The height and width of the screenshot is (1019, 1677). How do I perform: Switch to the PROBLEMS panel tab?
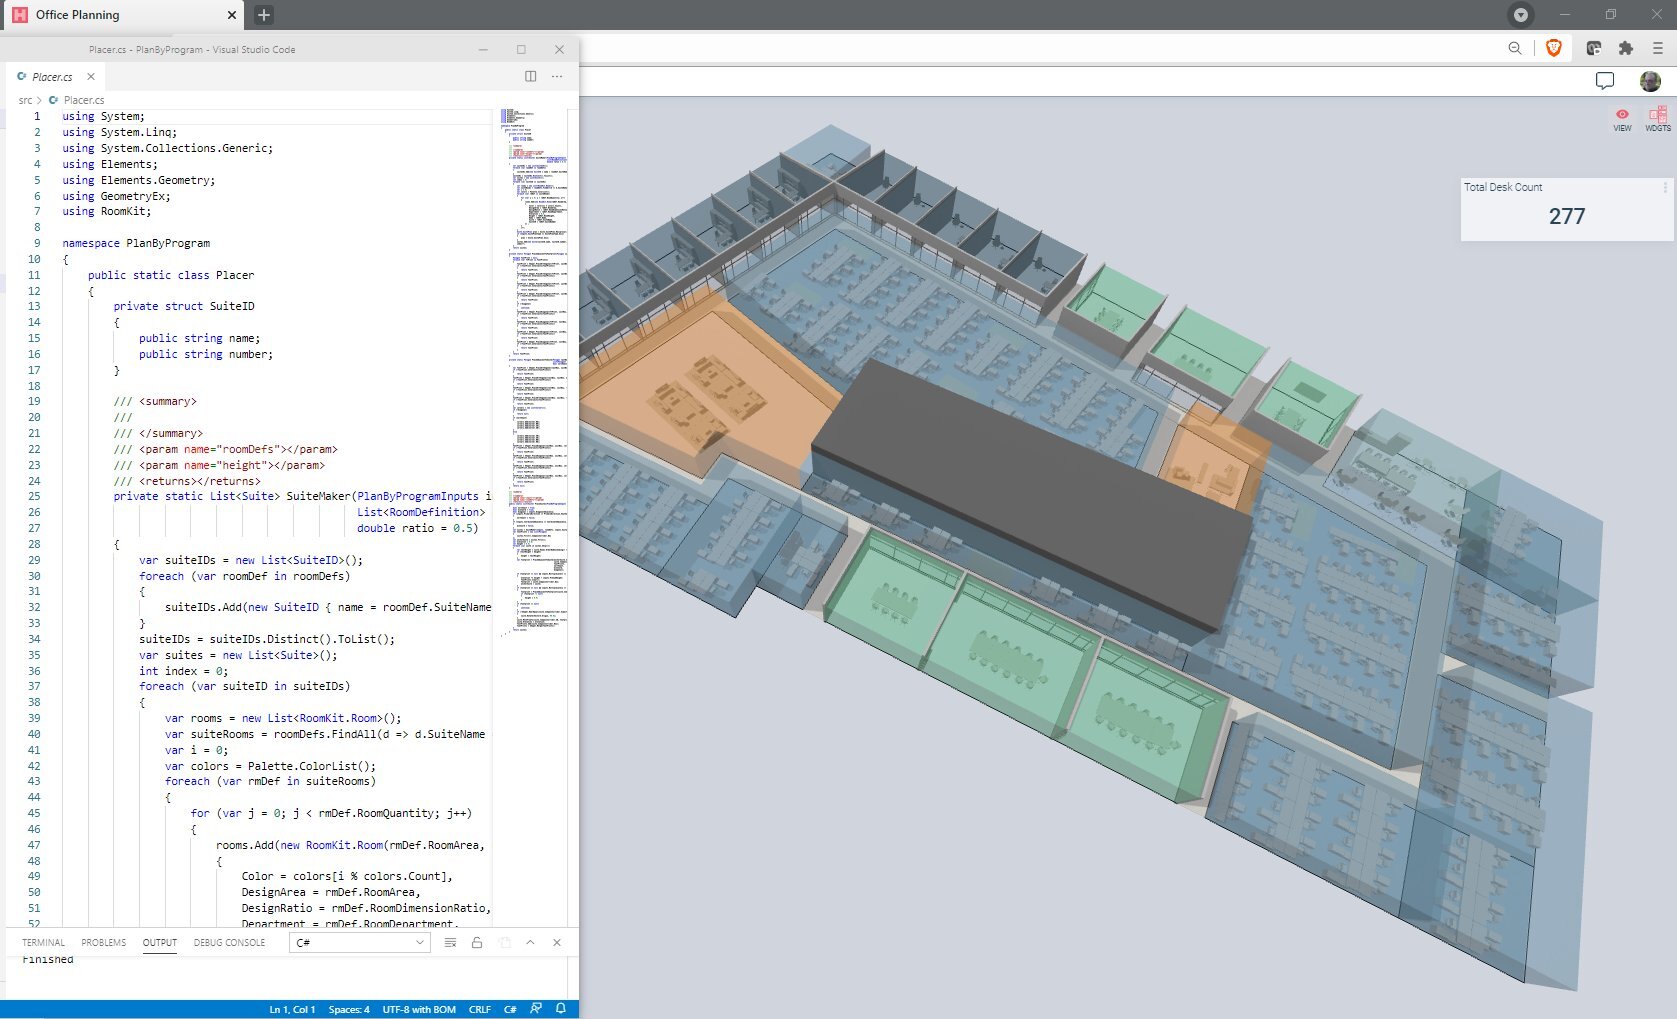click(103, 942)
